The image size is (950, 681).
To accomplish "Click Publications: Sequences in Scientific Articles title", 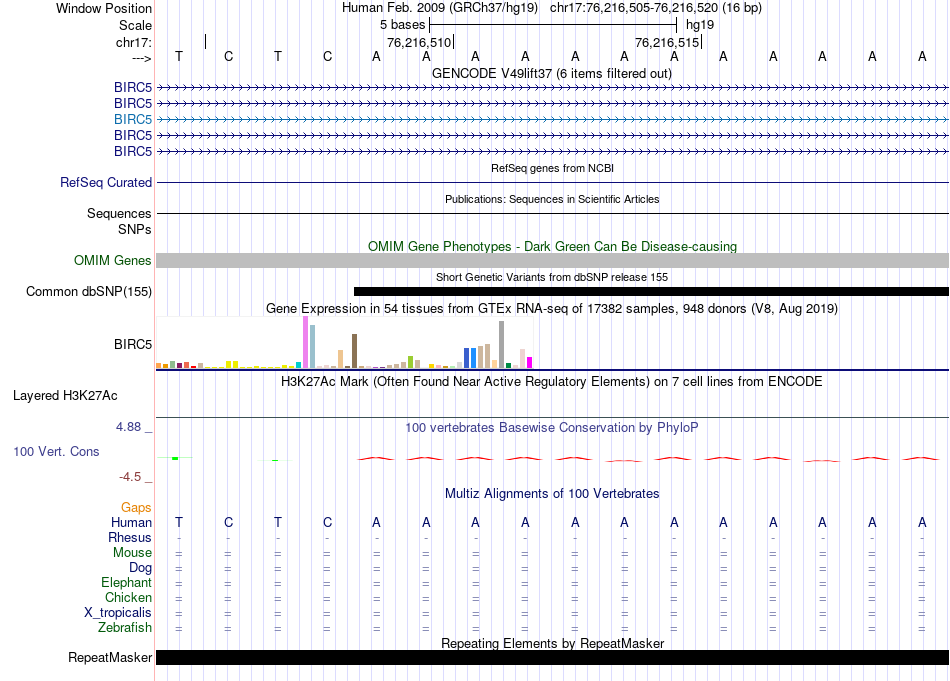I will pyautogui.click(x=552, y=199).
